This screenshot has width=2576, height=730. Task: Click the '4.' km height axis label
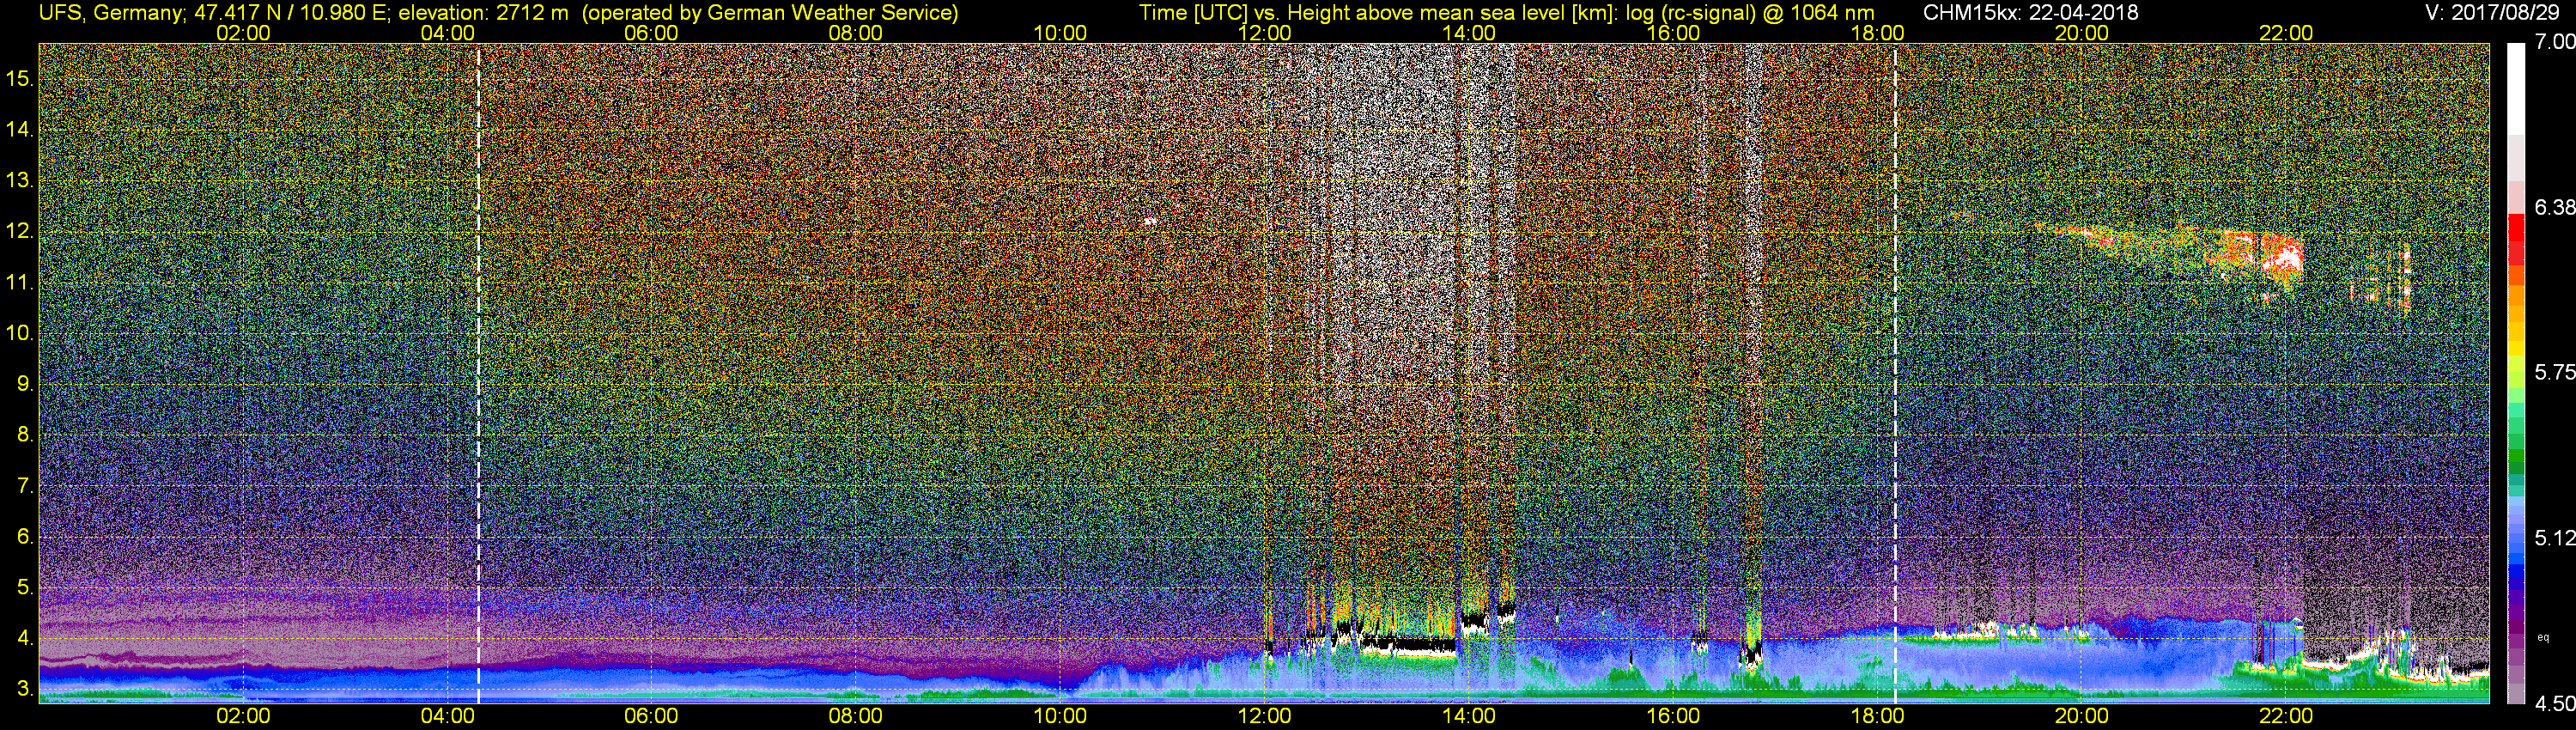click(26, 638)
